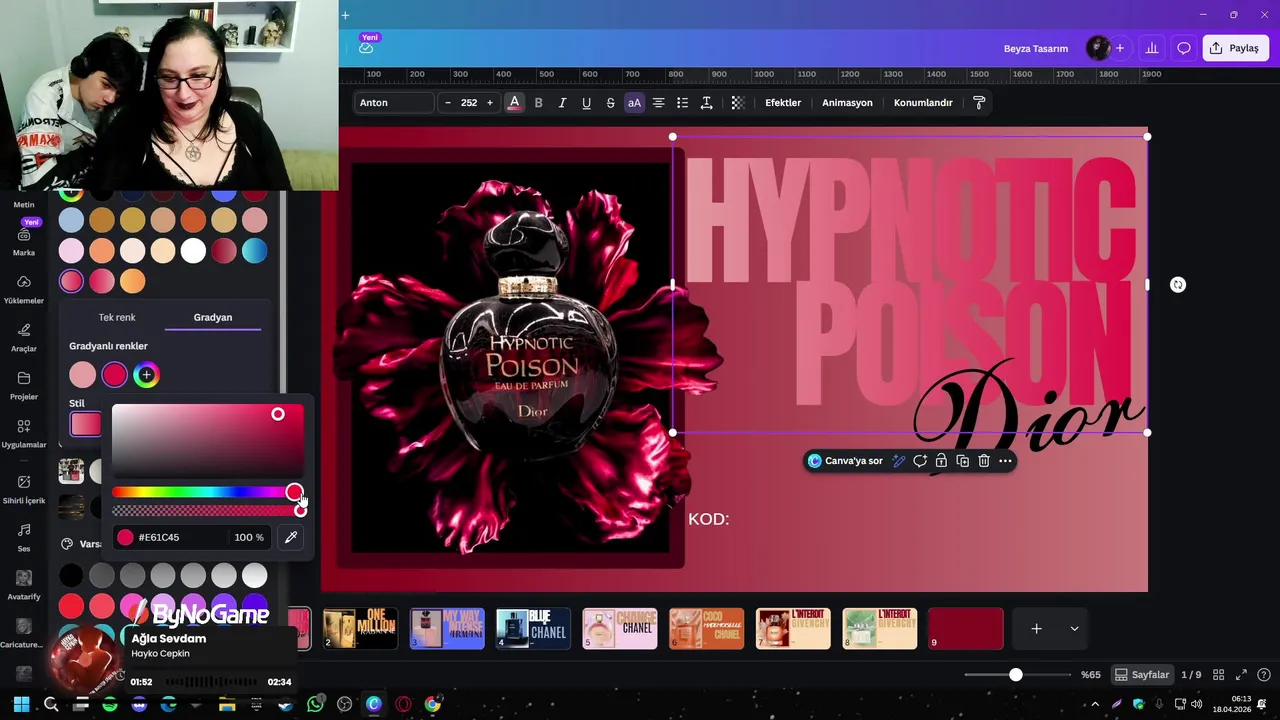Open Windows Start menu
Image resolution: width=1280 pixels, height=720 pixels.
point(21,704)
